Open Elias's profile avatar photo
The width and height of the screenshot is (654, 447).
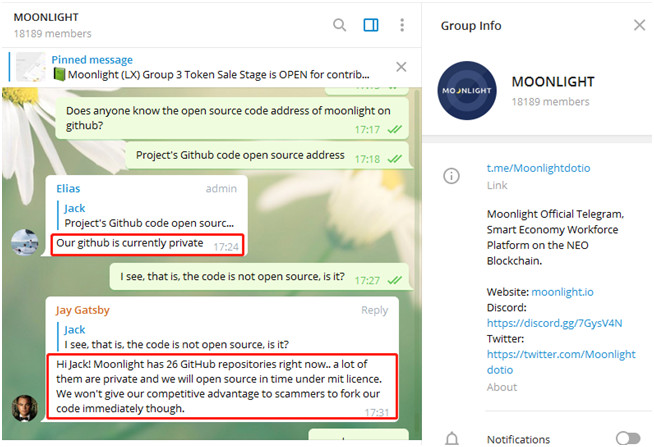[x=25, y=242]
